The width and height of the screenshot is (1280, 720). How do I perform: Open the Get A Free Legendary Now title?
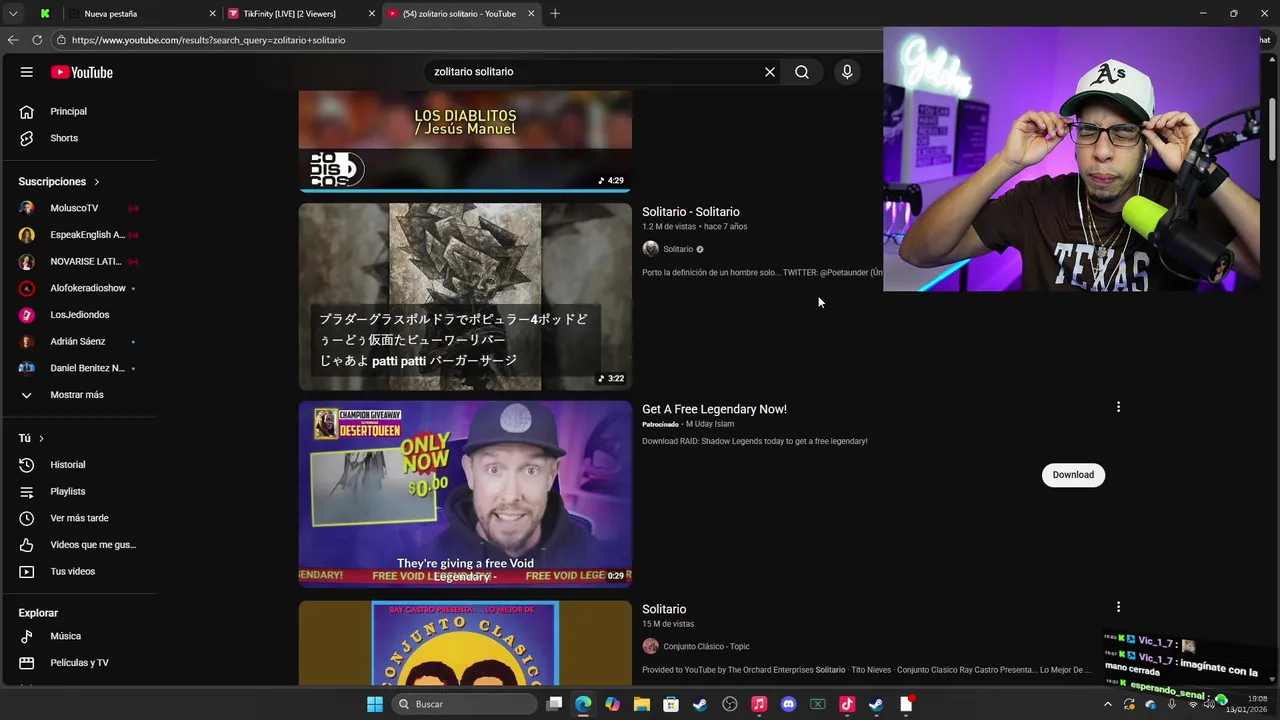[714, 409]
